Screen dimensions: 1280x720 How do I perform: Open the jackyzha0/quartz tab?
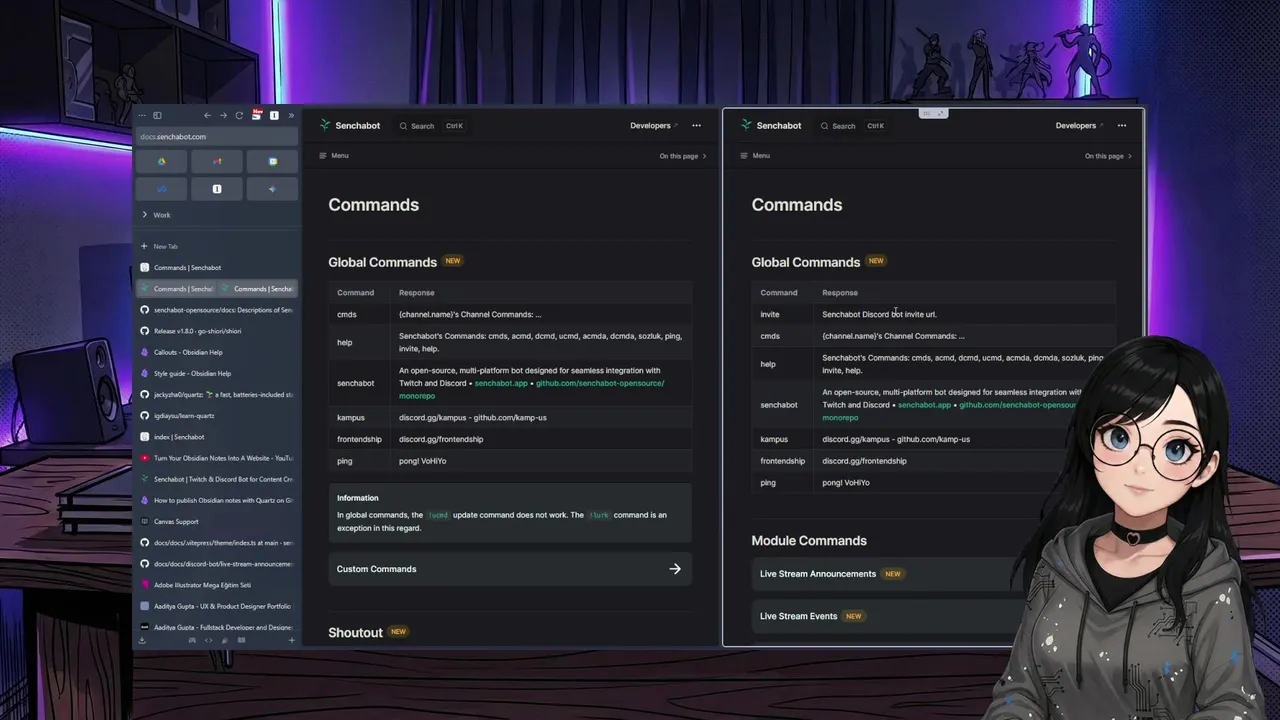(217, 394)
